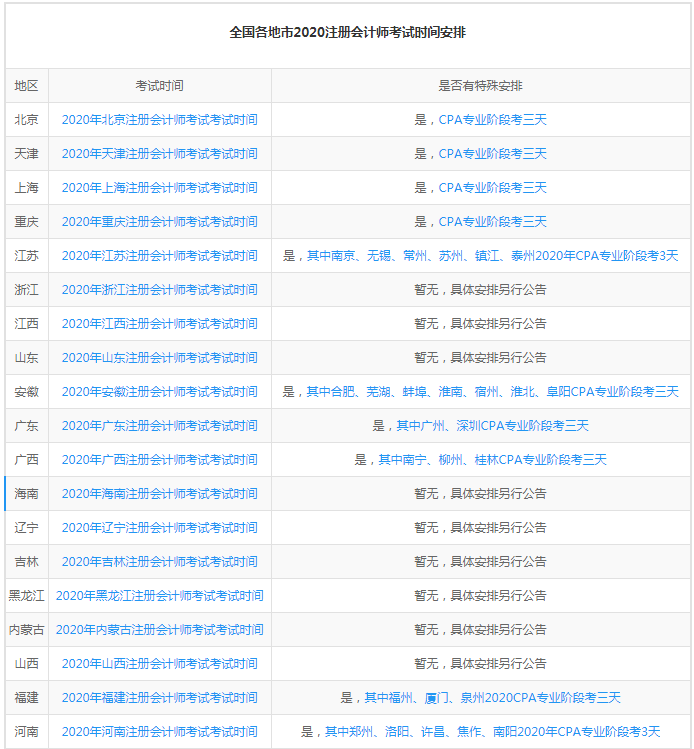Click the 2020年河南注册会计师考试时间 link
694x749 pixels.
click(159, 732)
